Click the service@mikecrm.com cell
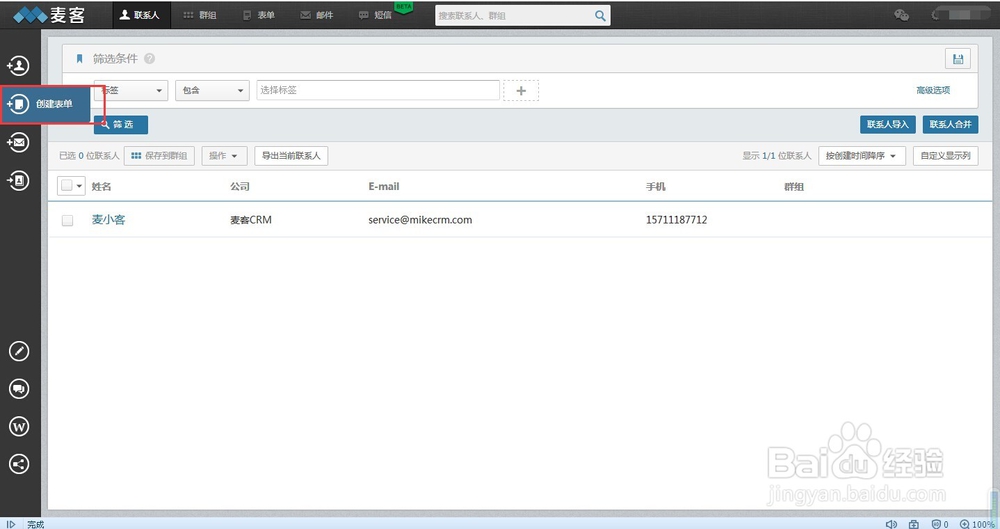Image resolution: width=1000 pixels, height=529 pixels. click(420, 220)
